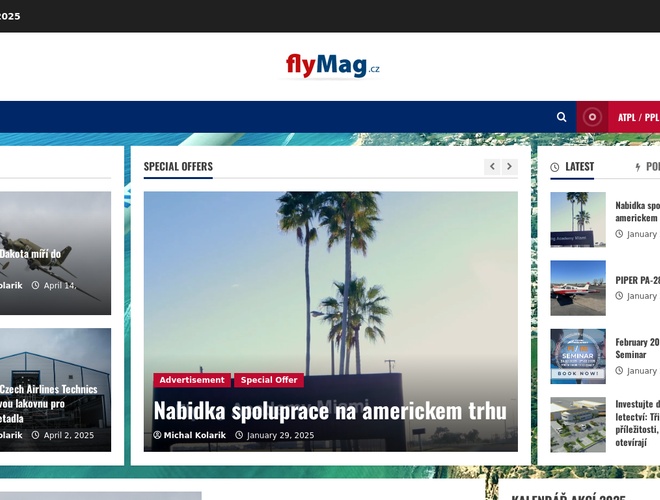Click the red live broadcast circle icon
The width and height of the screenshot is (660, 500).
coord(592,117)
